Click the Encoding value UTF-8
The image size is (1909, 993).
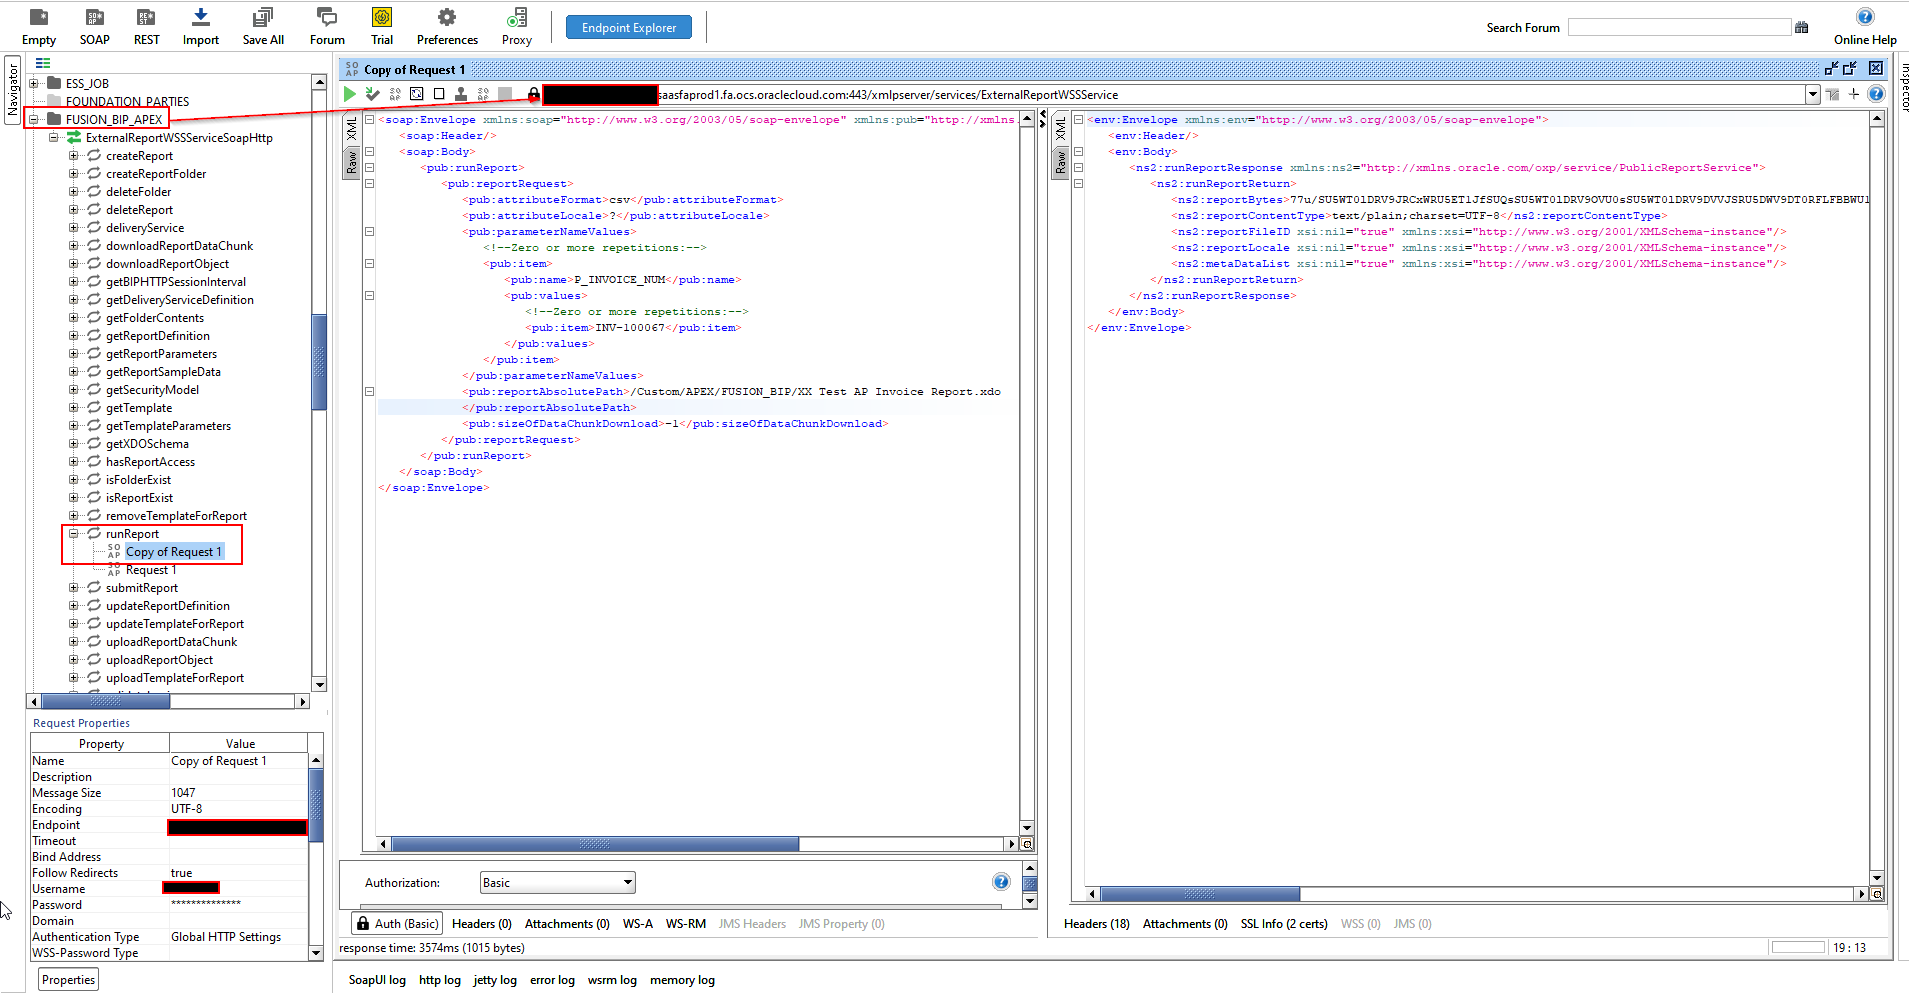[187, 808]
